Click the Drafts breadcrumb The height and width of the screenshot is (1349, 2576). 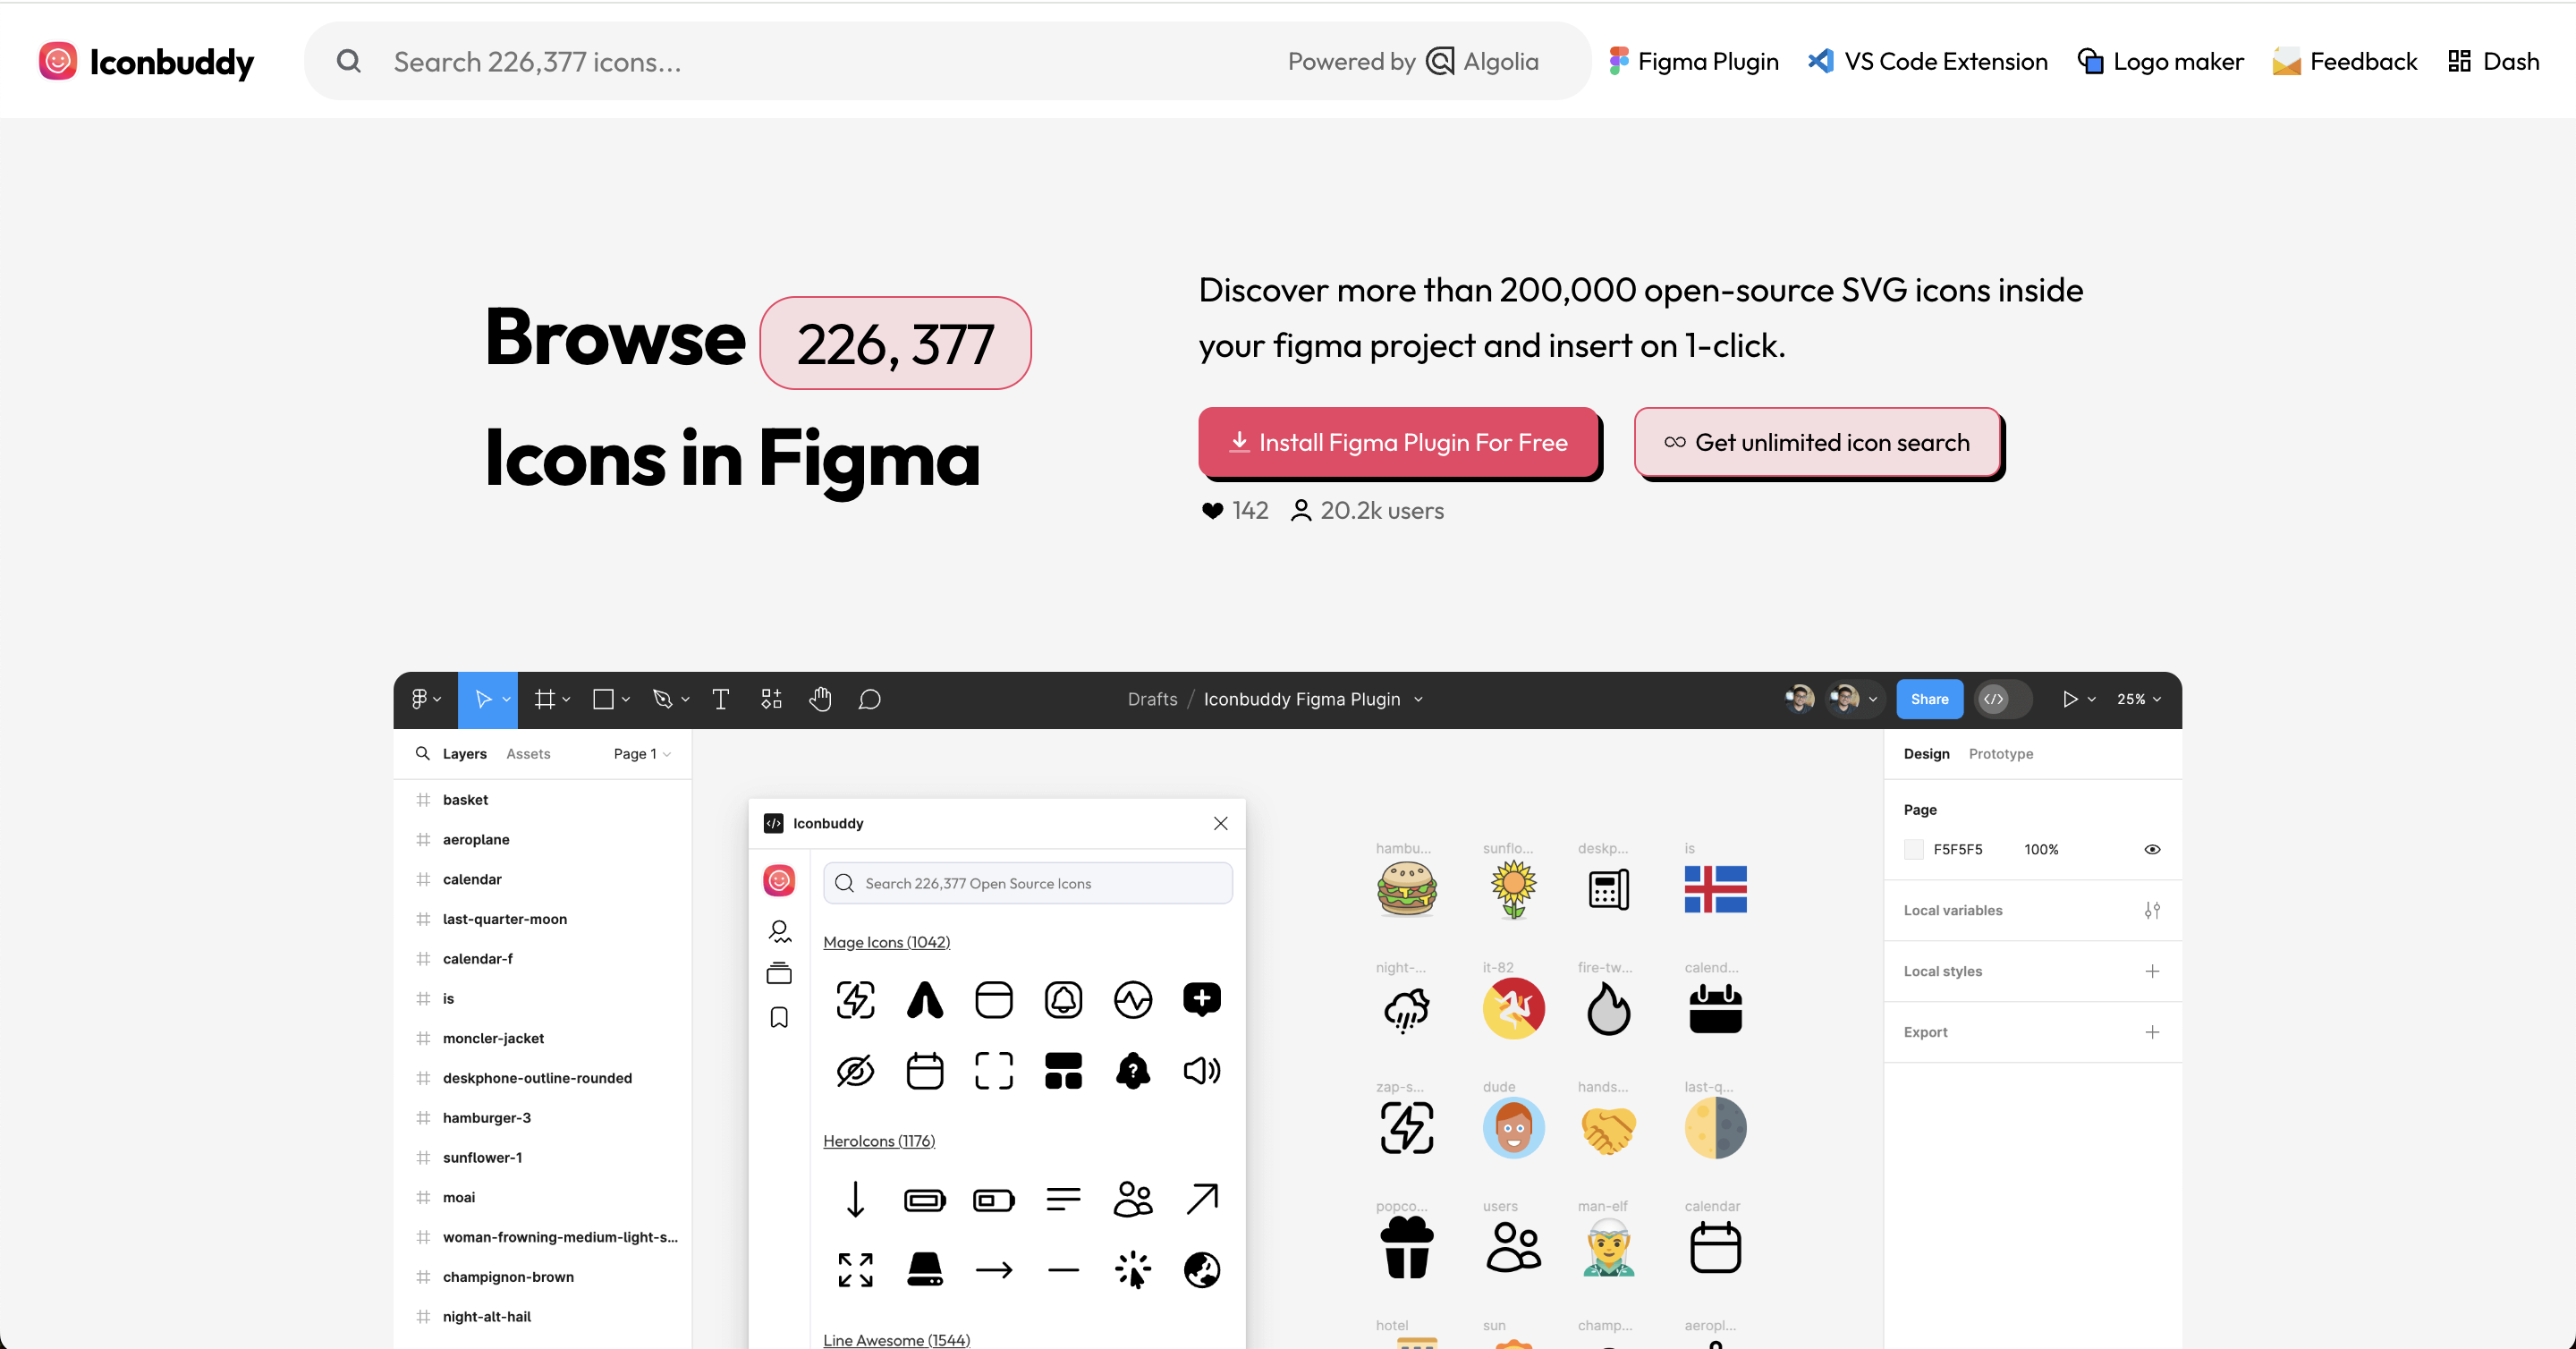coord(1152,699)
